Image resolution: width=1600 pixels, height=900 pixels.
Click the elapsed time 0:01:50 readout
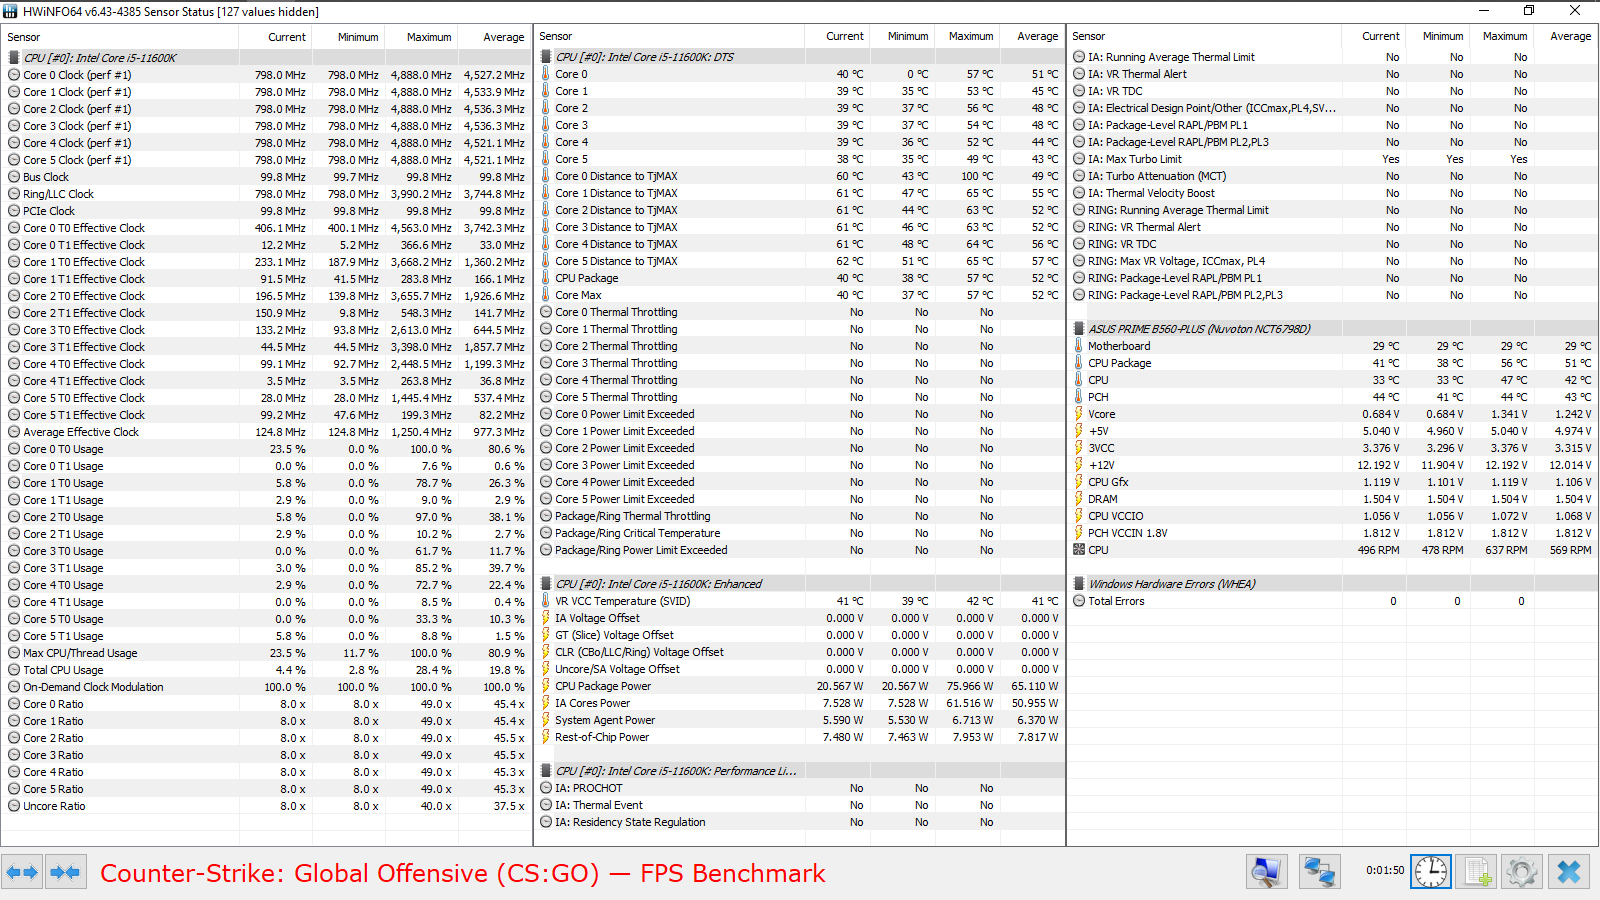(x=1385, y=871)
